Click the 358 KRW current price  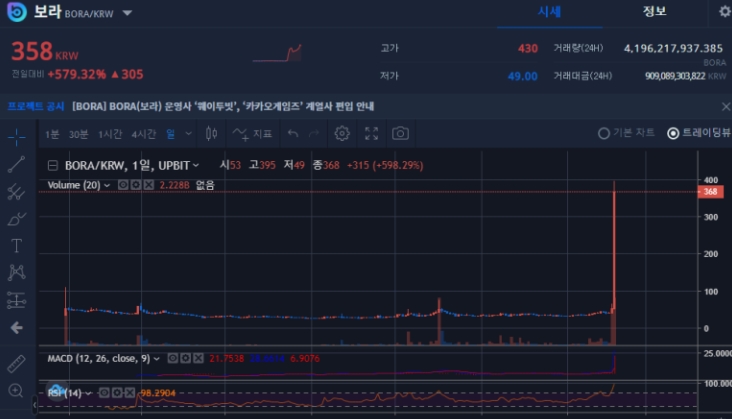pyautogui.click(x=45, y=51)
